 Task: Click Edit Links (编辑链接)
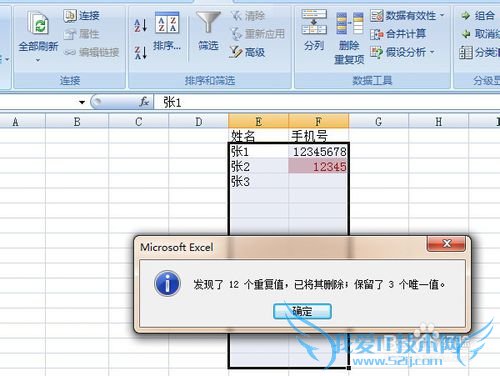click(91, 52)
